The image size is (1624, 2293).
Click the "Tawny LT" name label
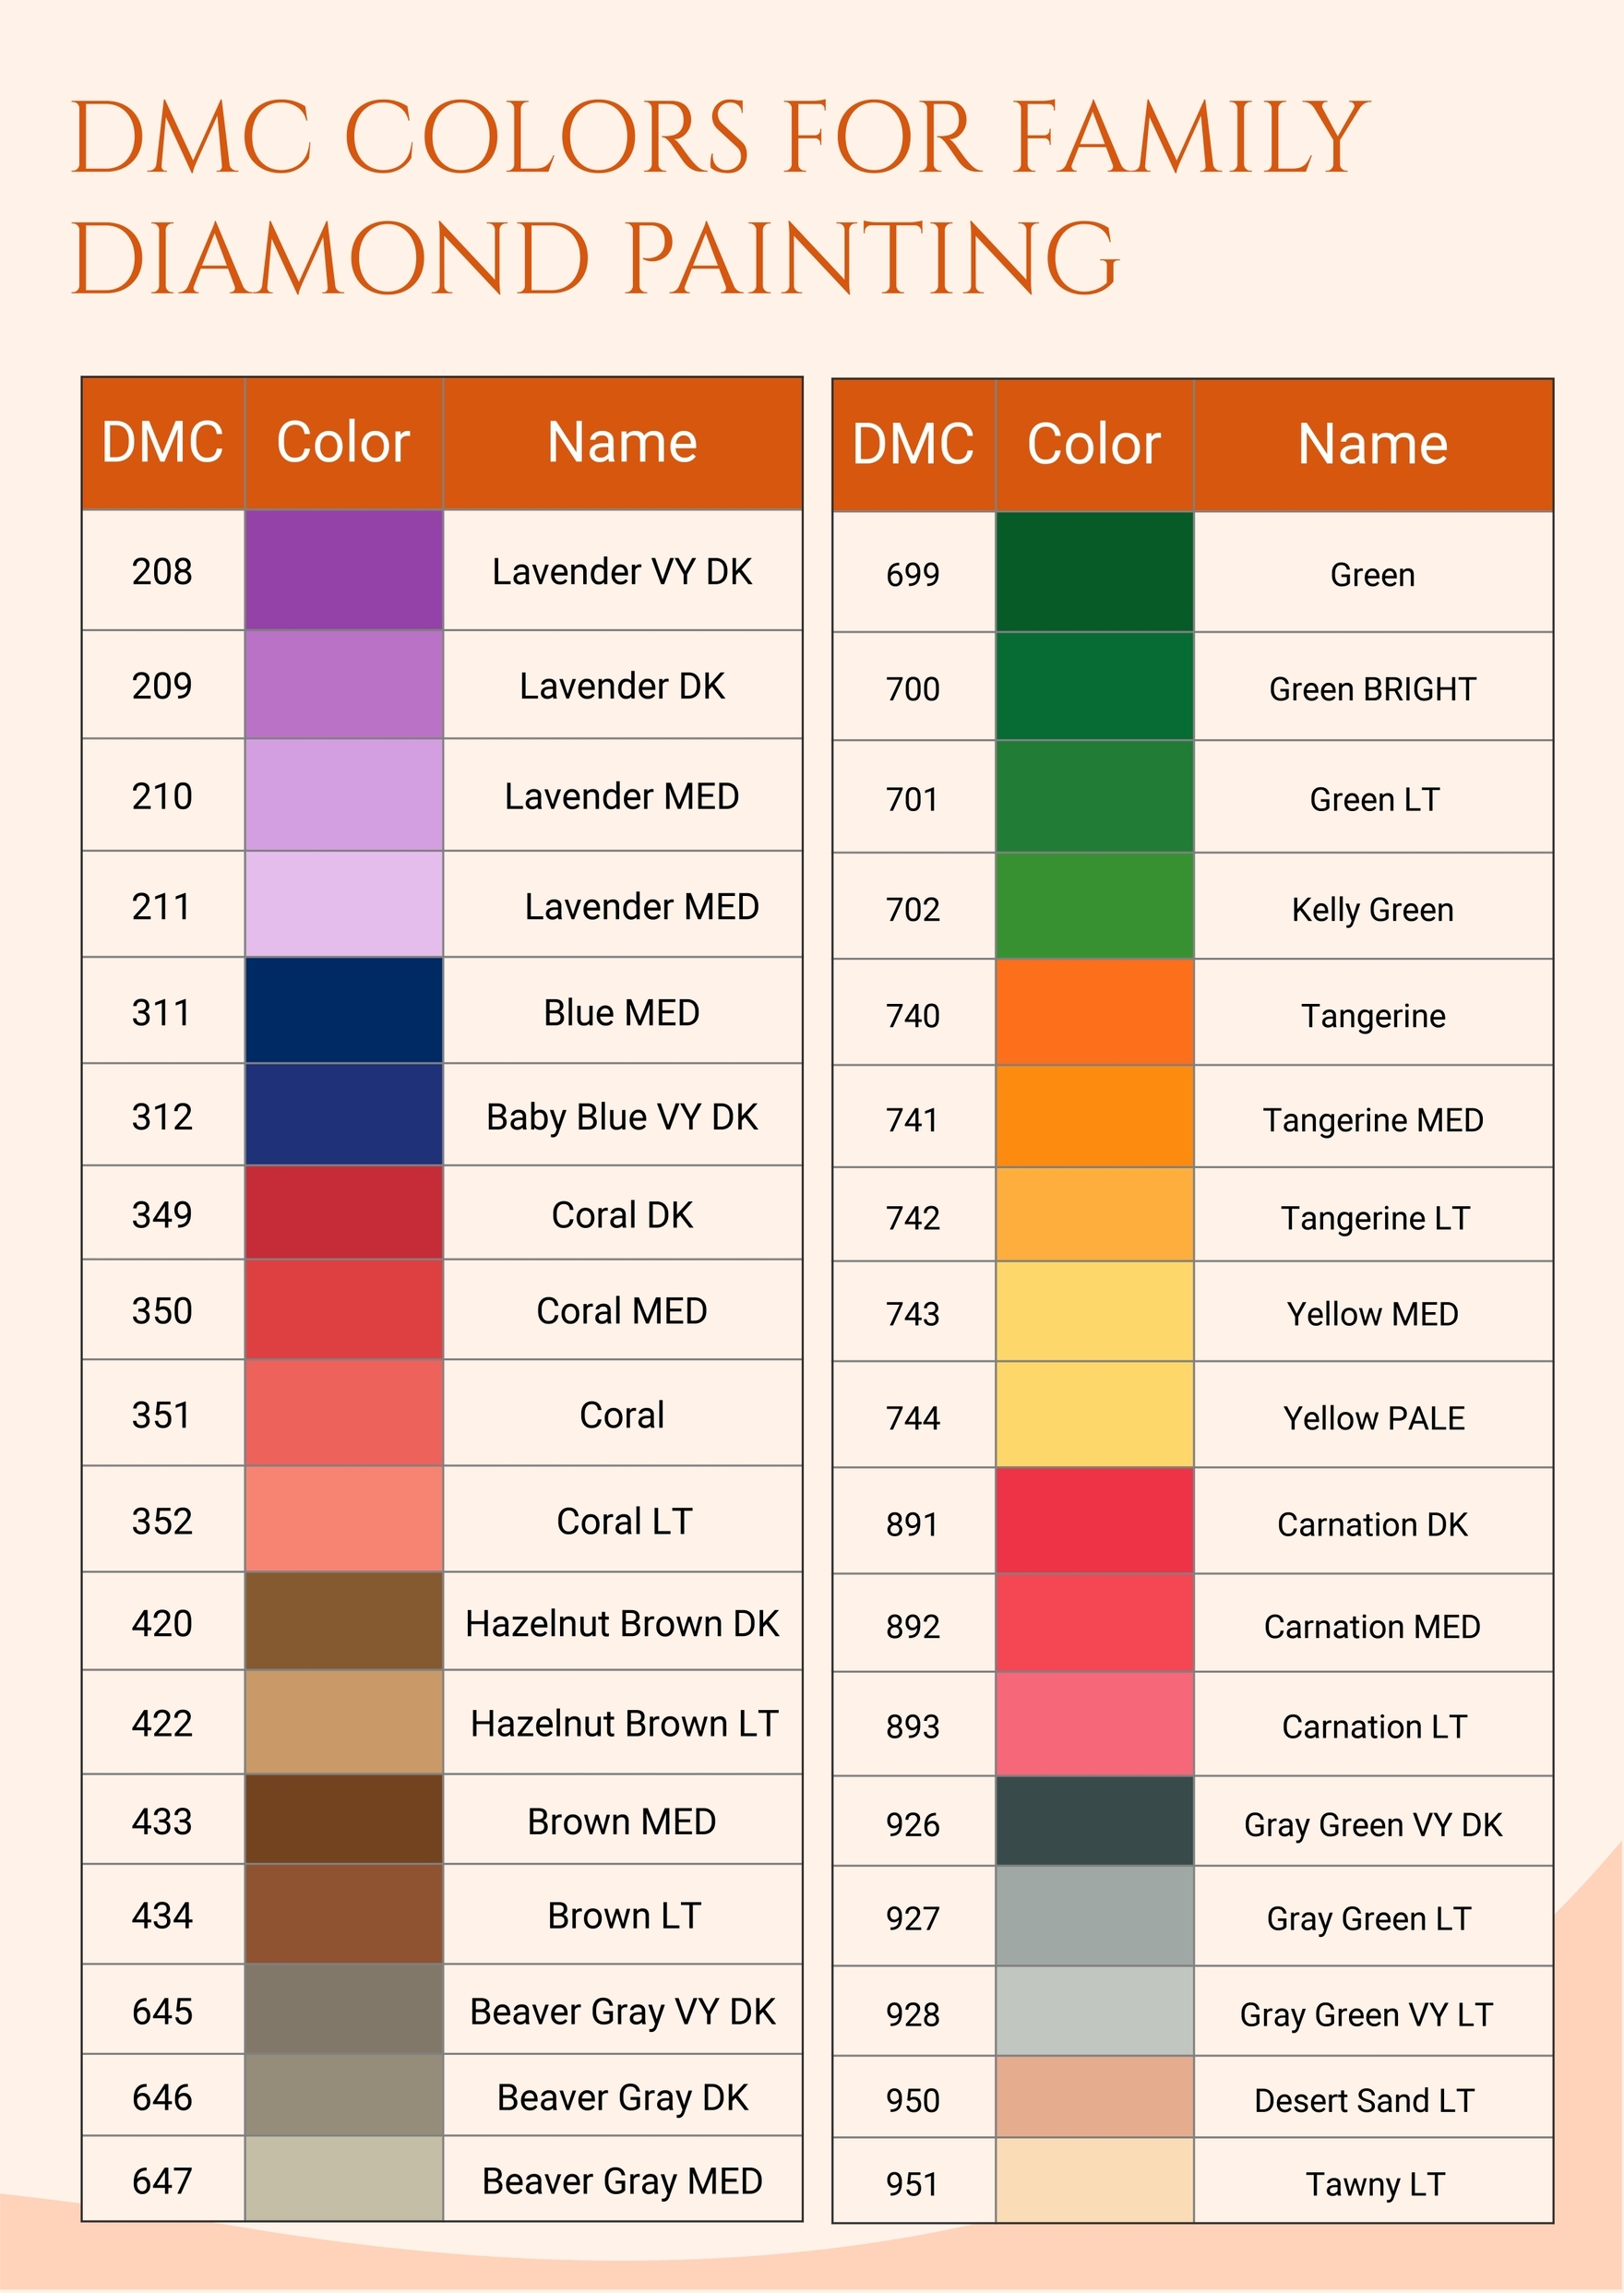(x=1375, y=2184)
